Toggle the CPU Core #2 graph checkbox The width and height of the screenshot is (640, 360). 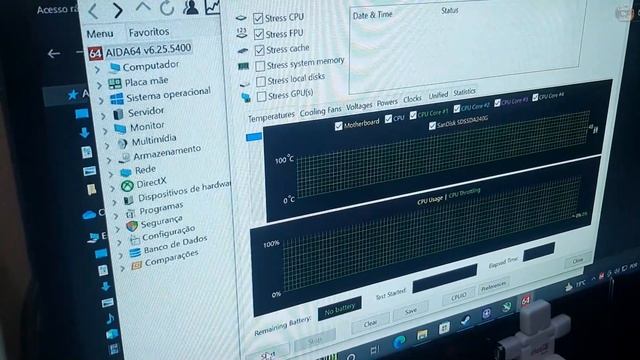pos(457,109)
